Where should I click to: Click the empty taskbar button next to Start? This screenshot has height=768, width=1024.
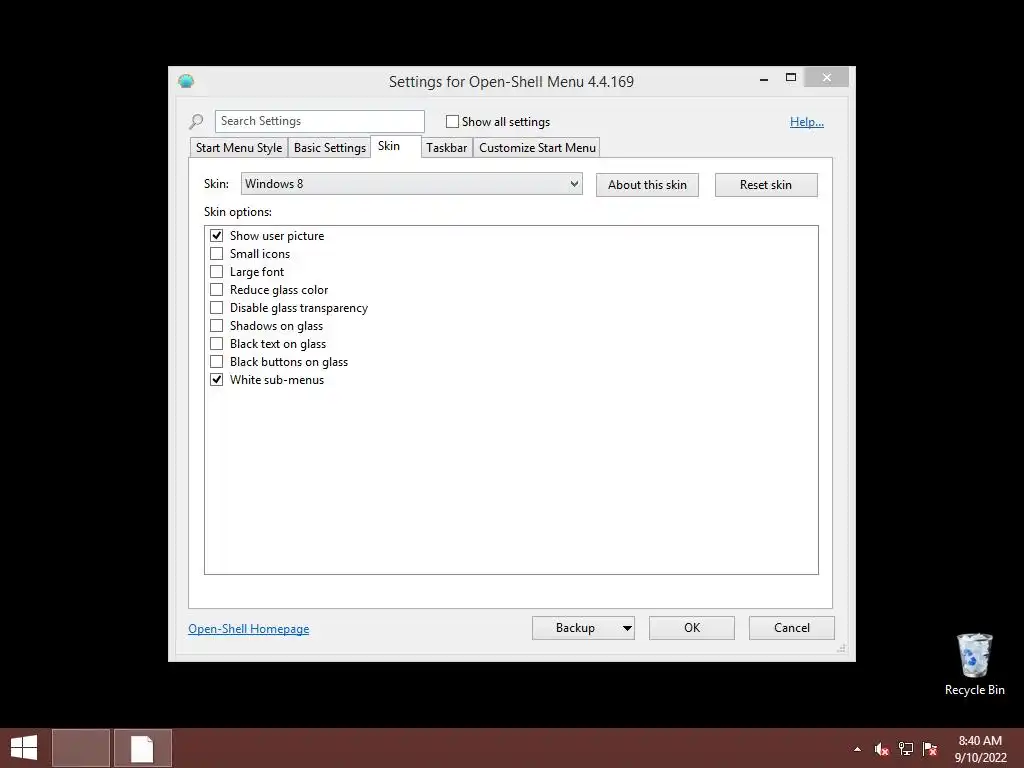[x=81, y=748]
